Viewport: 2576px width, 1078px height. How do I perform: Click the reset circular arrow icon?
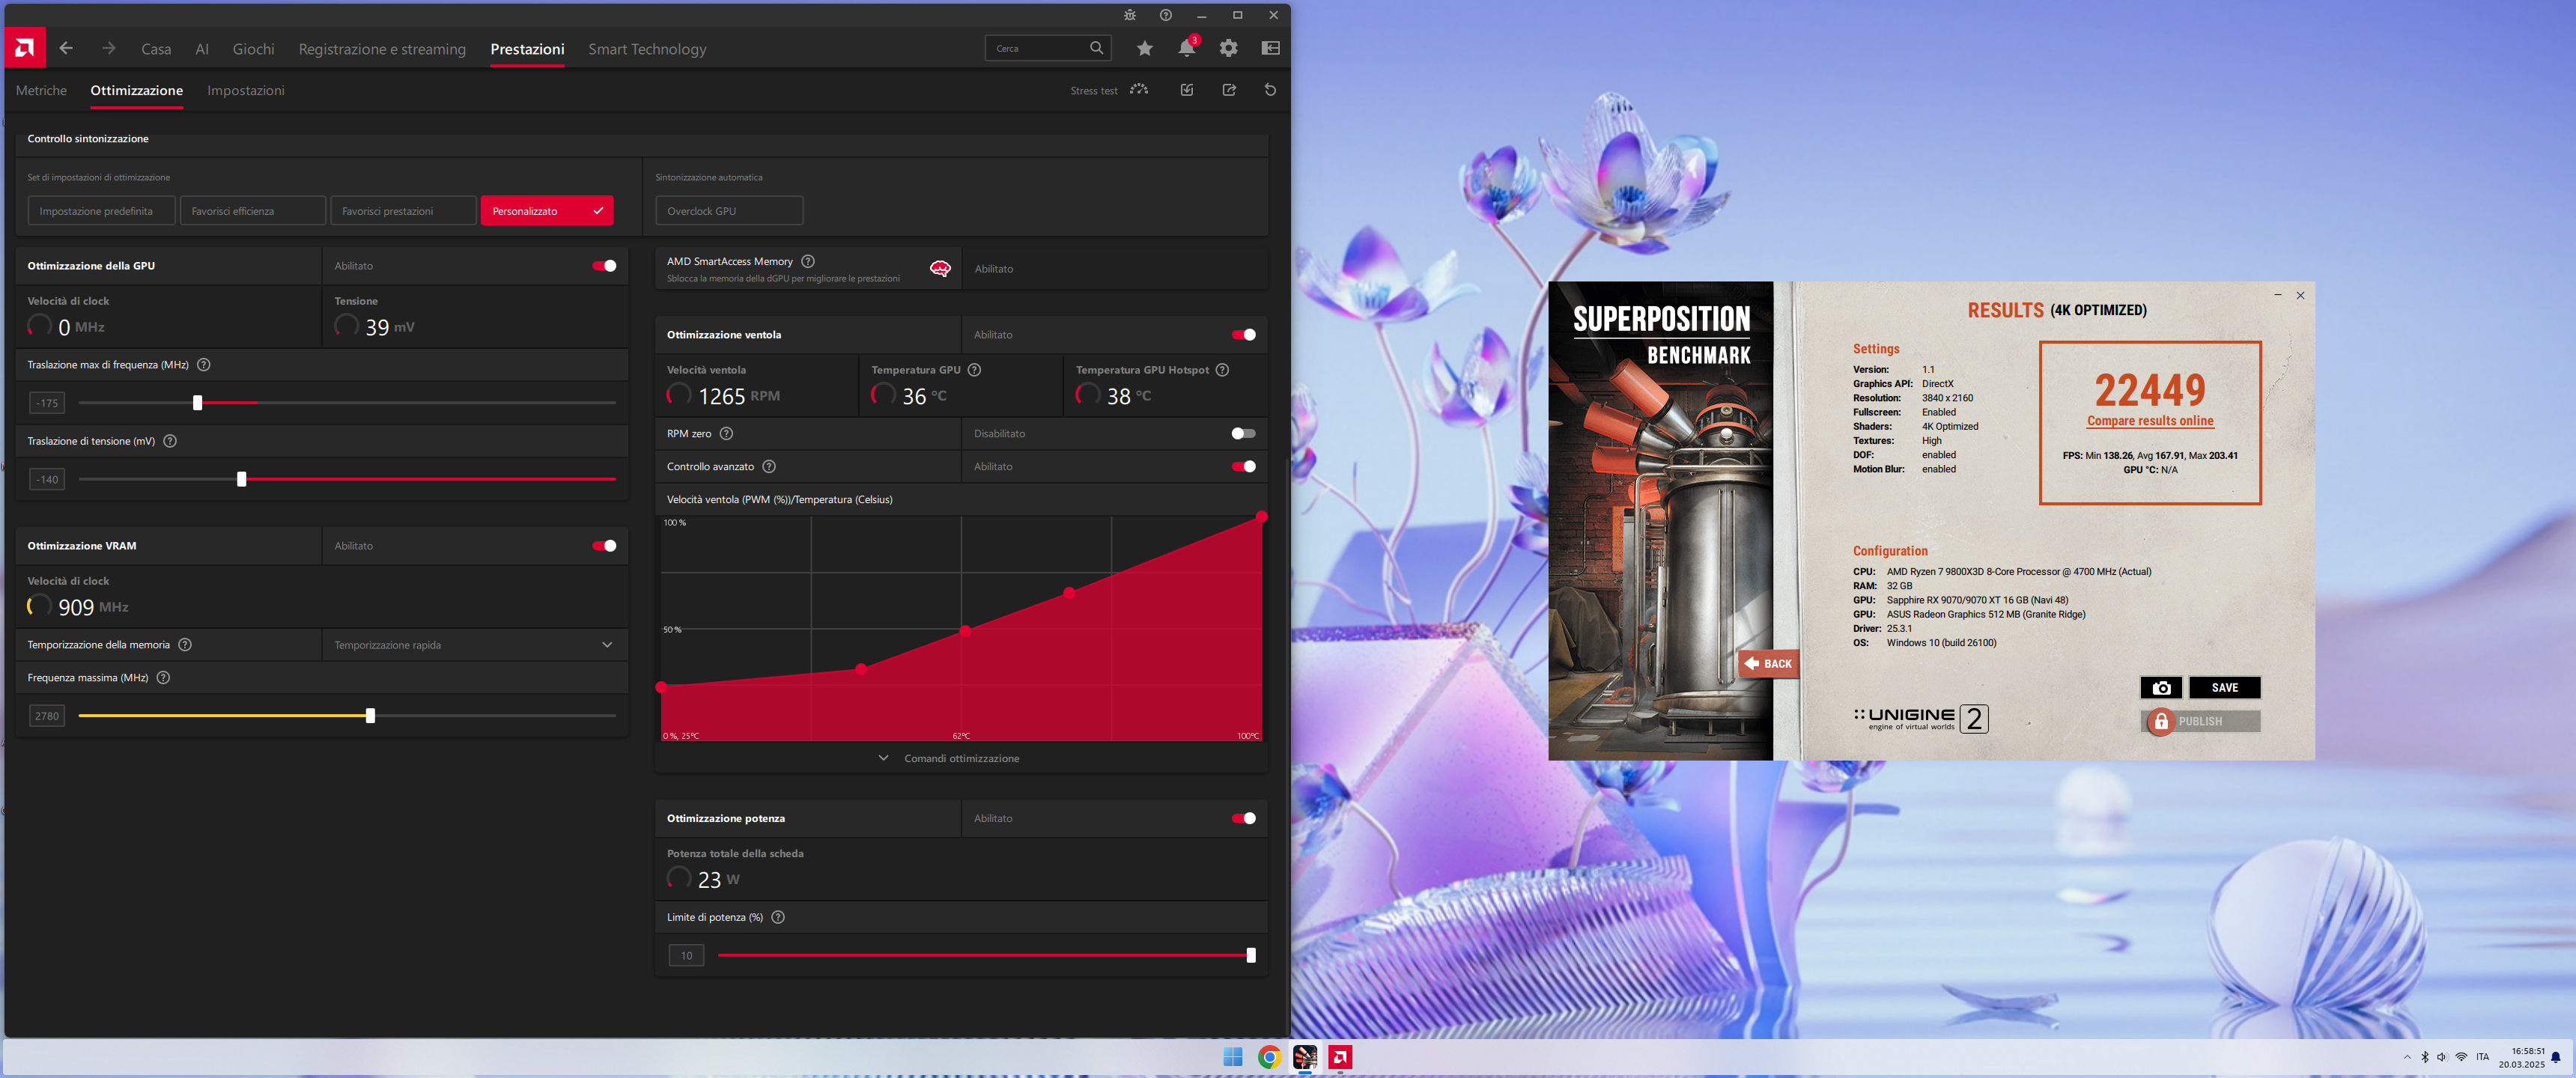click(x=1271, y=90)
